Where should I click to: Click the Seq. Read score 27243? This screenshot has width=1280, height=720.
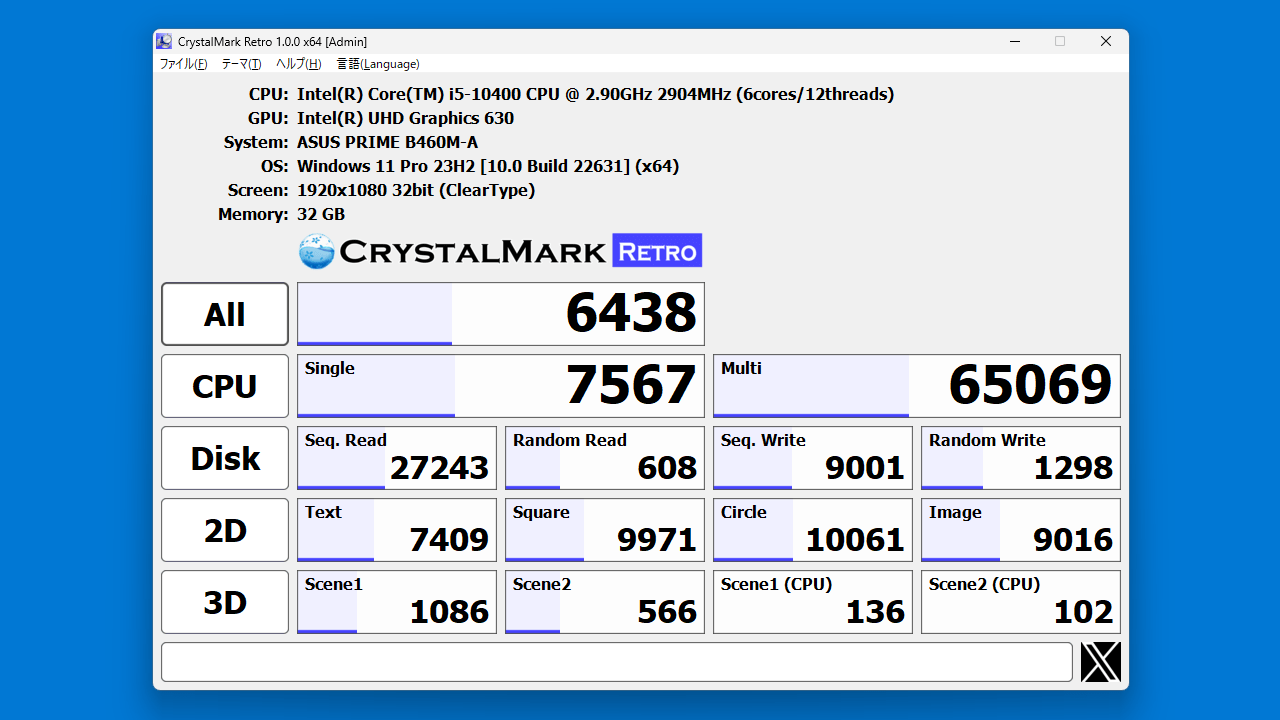[x=397, y=458]
